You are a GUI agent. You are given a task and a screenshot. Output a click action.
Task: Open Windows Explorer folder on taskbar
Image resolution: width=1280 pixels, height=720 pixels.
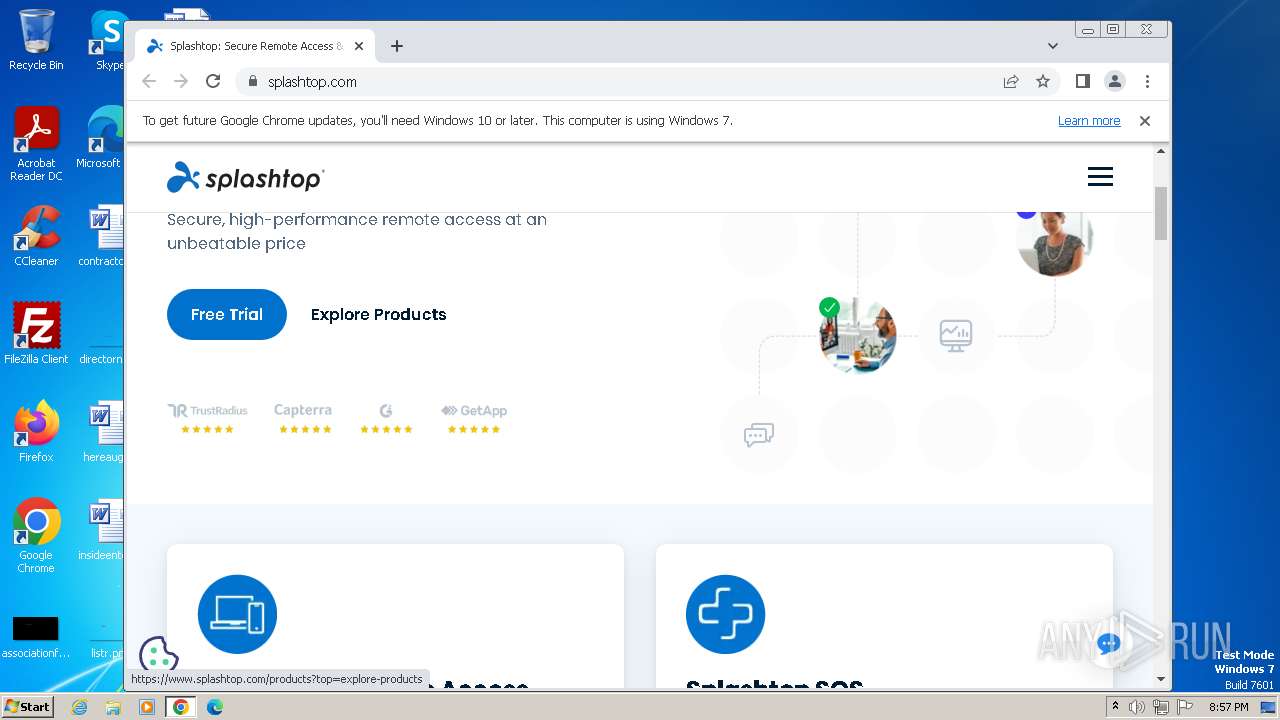[113, 707]
